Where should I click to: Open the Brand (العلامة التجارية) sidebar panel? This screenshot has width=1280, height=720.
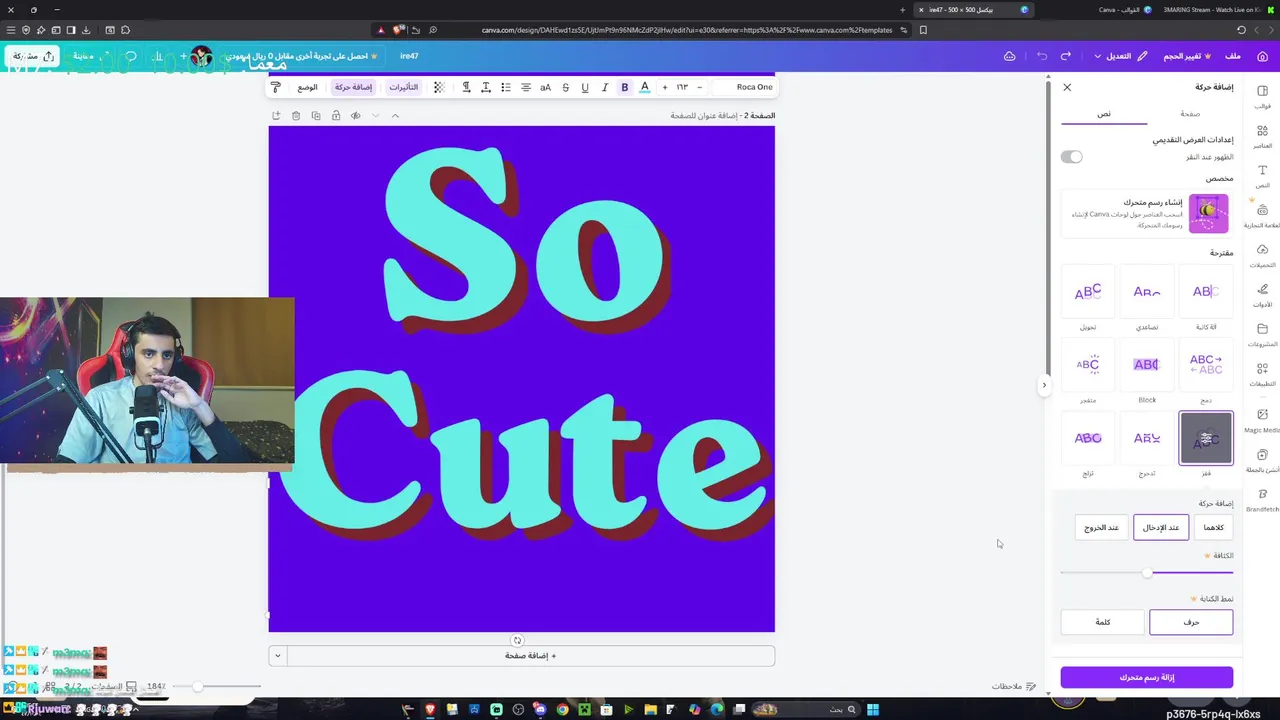click(x=1262, y=216)
